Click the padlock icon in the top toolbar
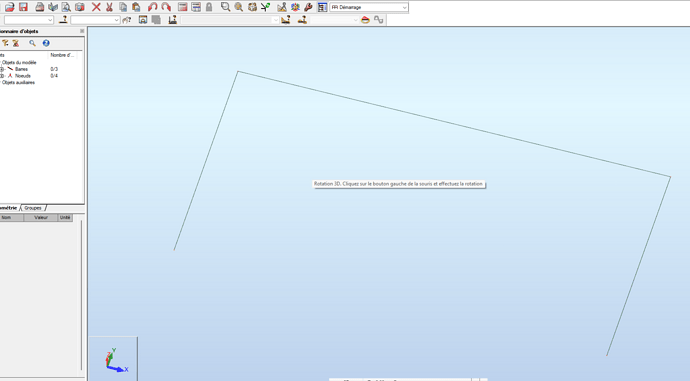The image size is (690, 381). pyautogui.click(x=209, y=7)
